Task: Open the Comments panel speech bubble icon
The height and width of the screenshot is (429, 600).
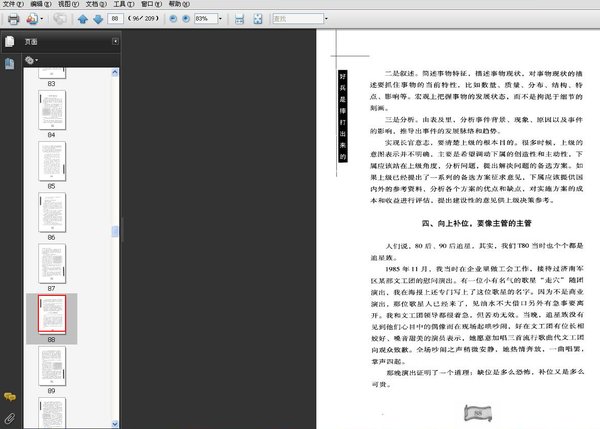Action: [x=10, y=396]
